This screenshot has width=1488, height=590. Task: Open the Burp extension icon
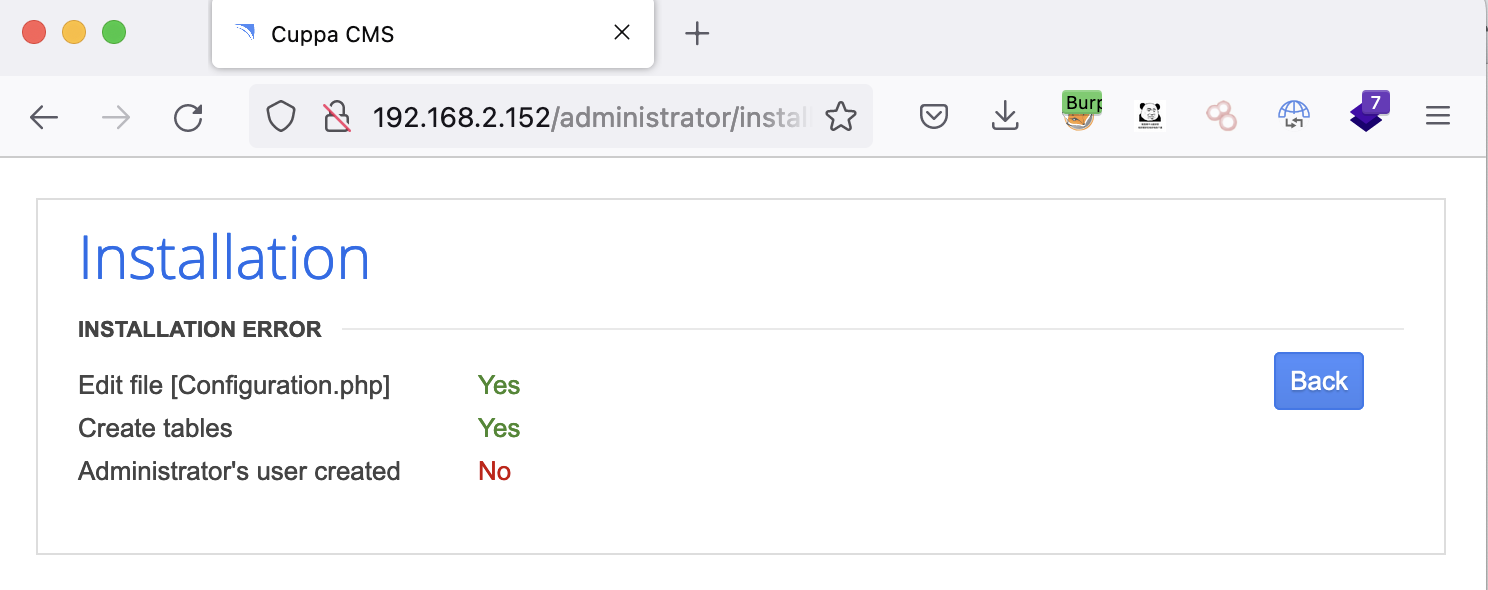(x=1079, y=114)
